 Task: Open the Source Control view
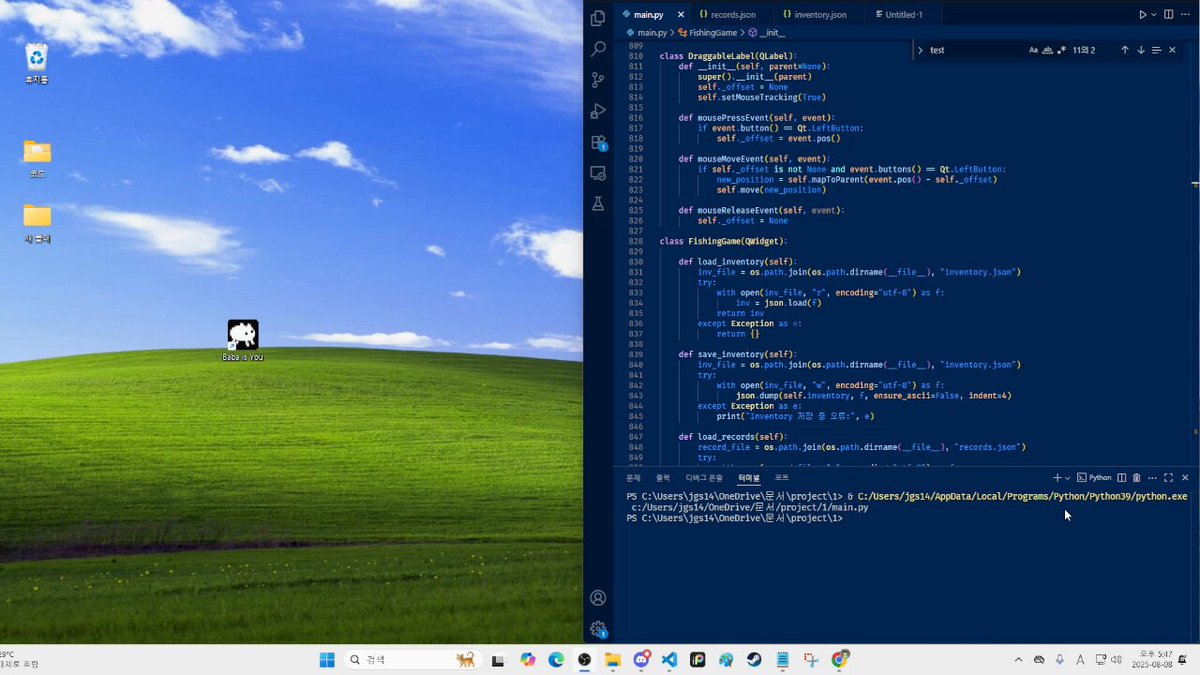598,79
